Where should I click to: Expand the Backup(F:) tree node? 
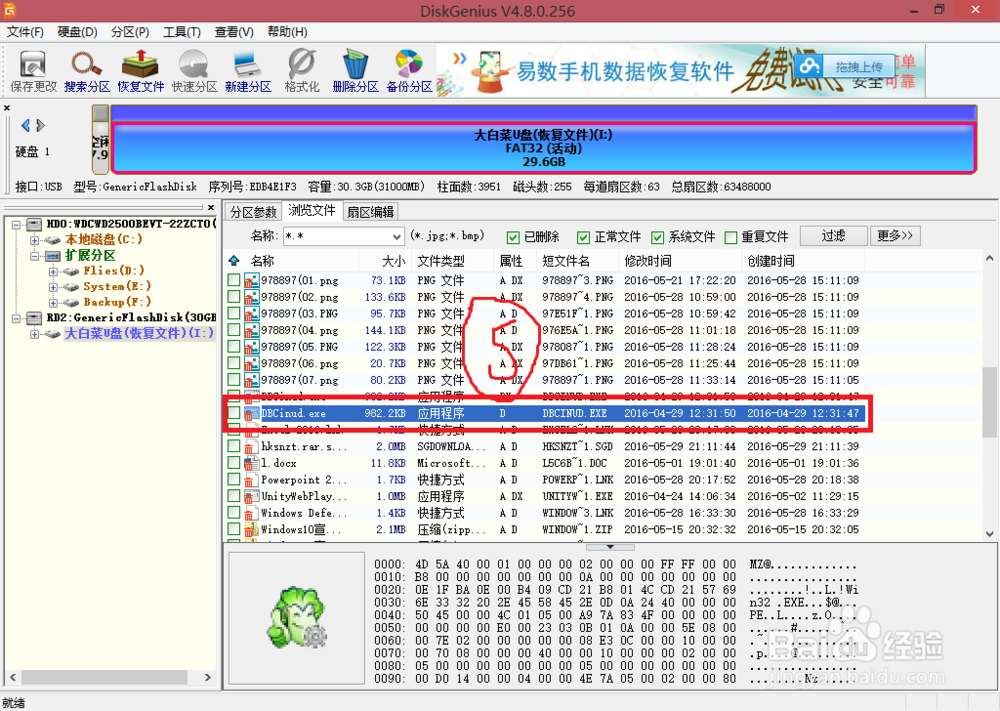click(54, 302)
